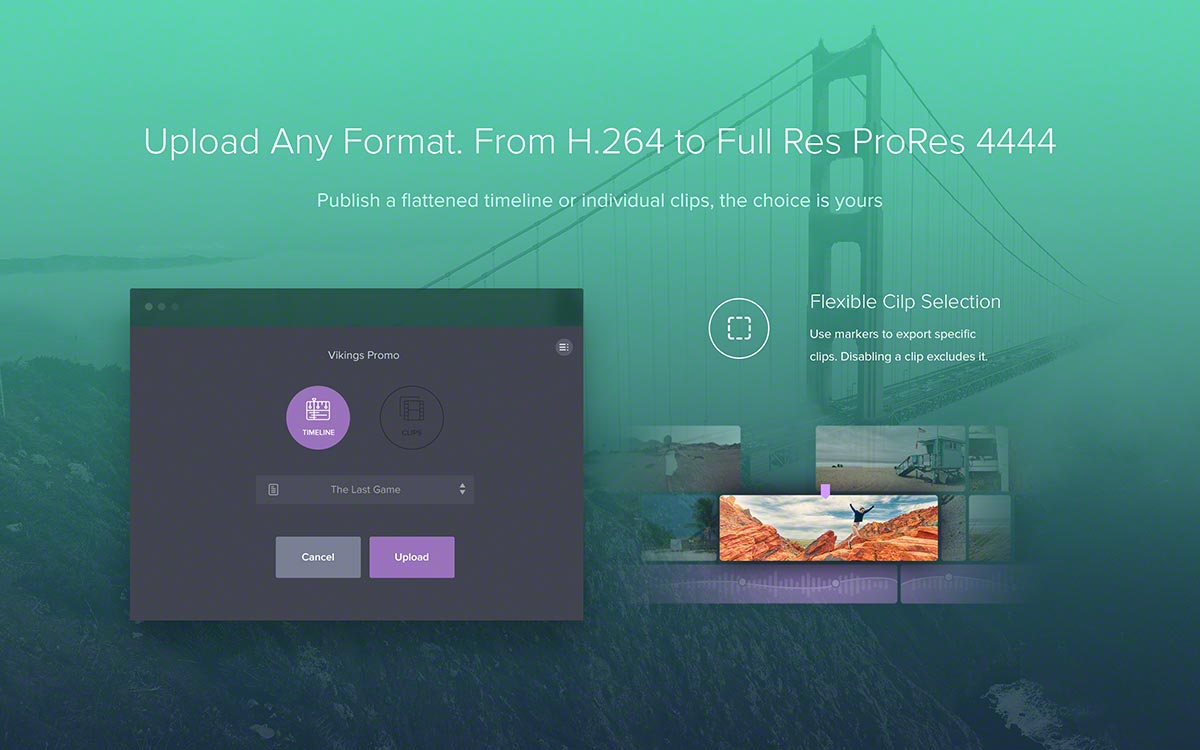Click the purple marker above red rocks clip
Screen dimensions: 1200x750
(825, 490)
